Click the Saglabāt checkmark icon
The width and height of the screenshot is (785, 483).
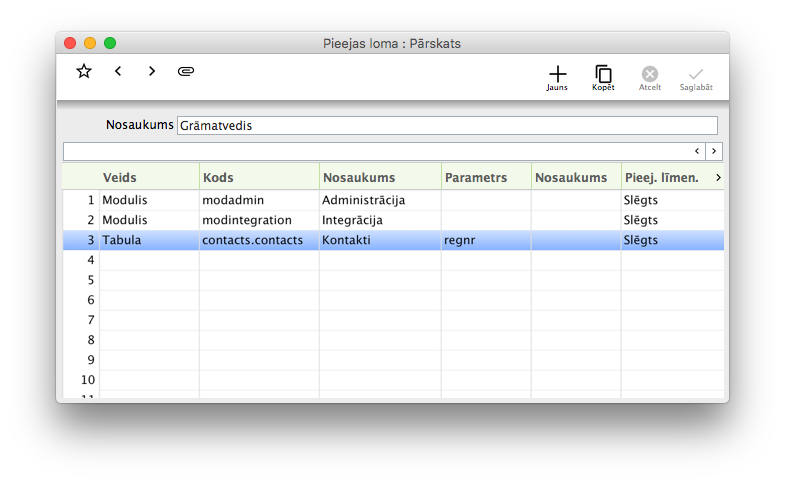tap(696, 75)
